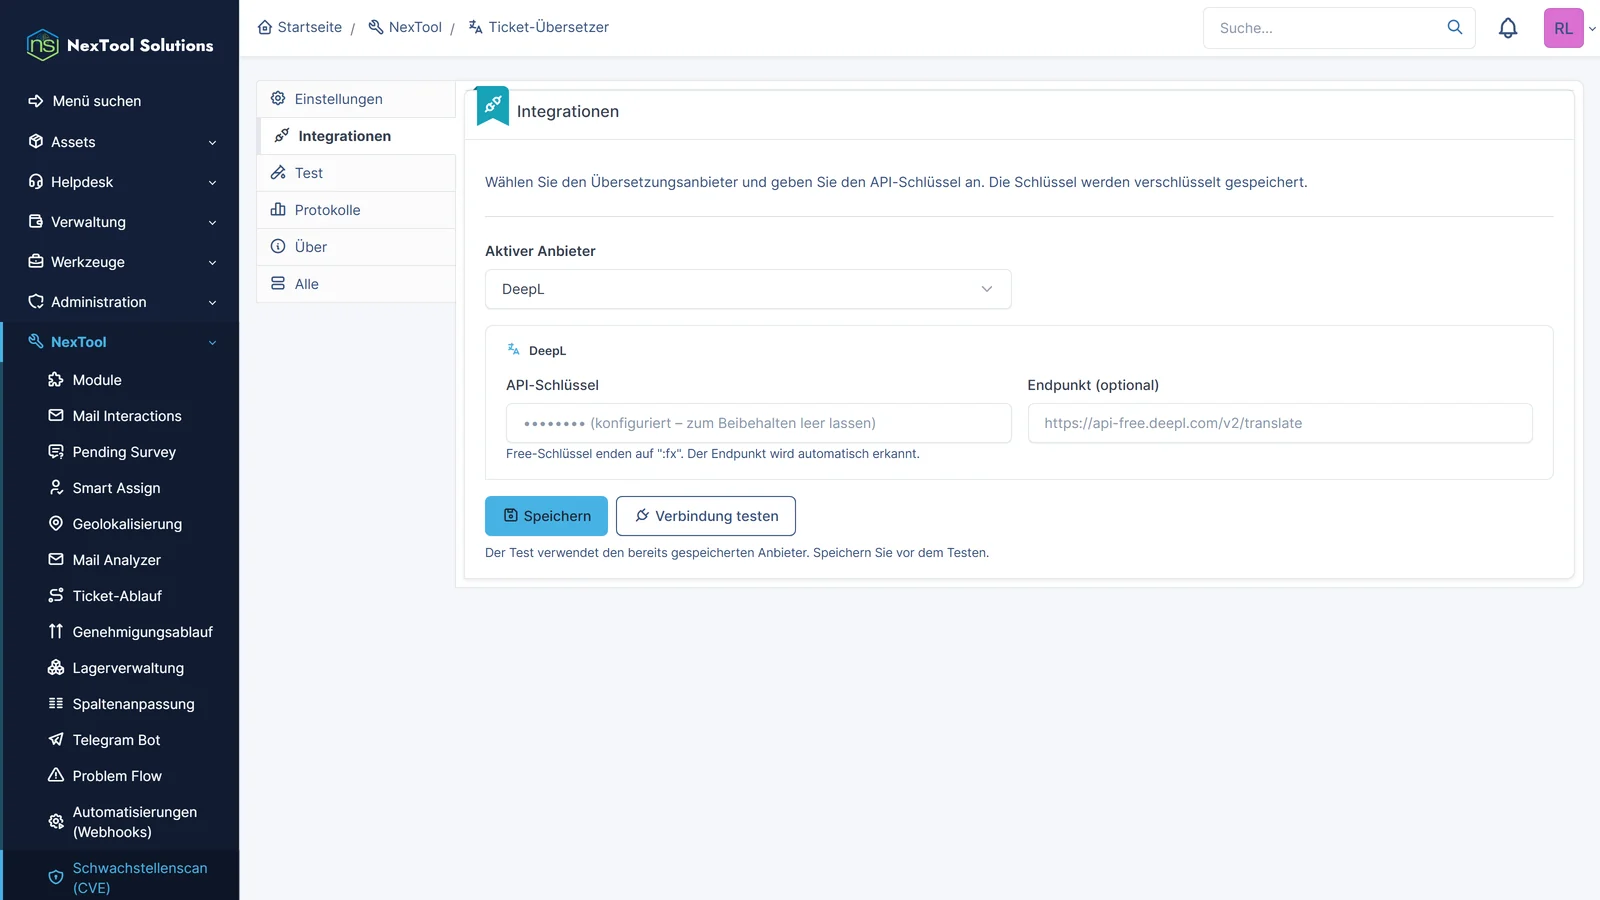Expand the Verwaltung sidebar menu
This screenshot has width=1600, height=900.
120,222
